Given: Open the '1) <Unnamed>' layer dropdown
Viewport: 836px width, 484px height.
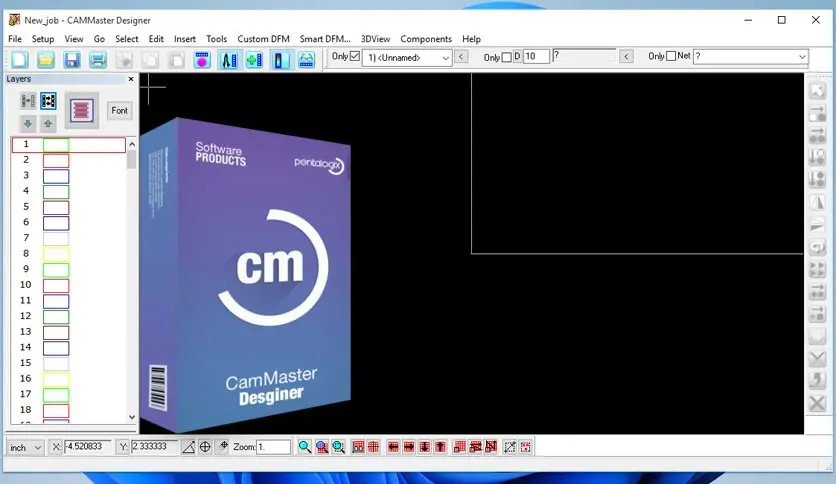Looking at the screenshot, I should (407, 58).
